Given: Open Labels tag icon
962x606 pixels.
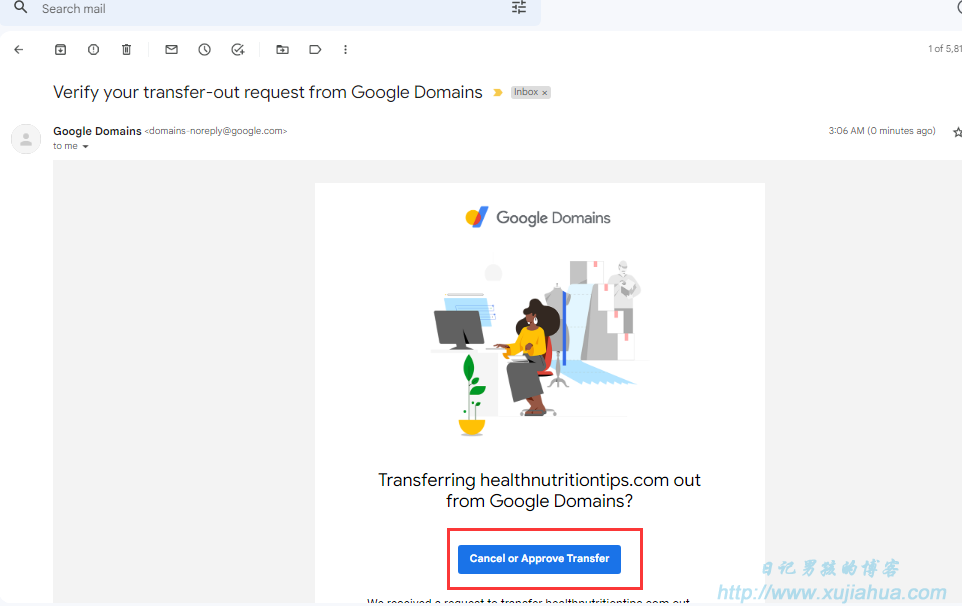Looking at the screenshot, I should coord(315,50).
